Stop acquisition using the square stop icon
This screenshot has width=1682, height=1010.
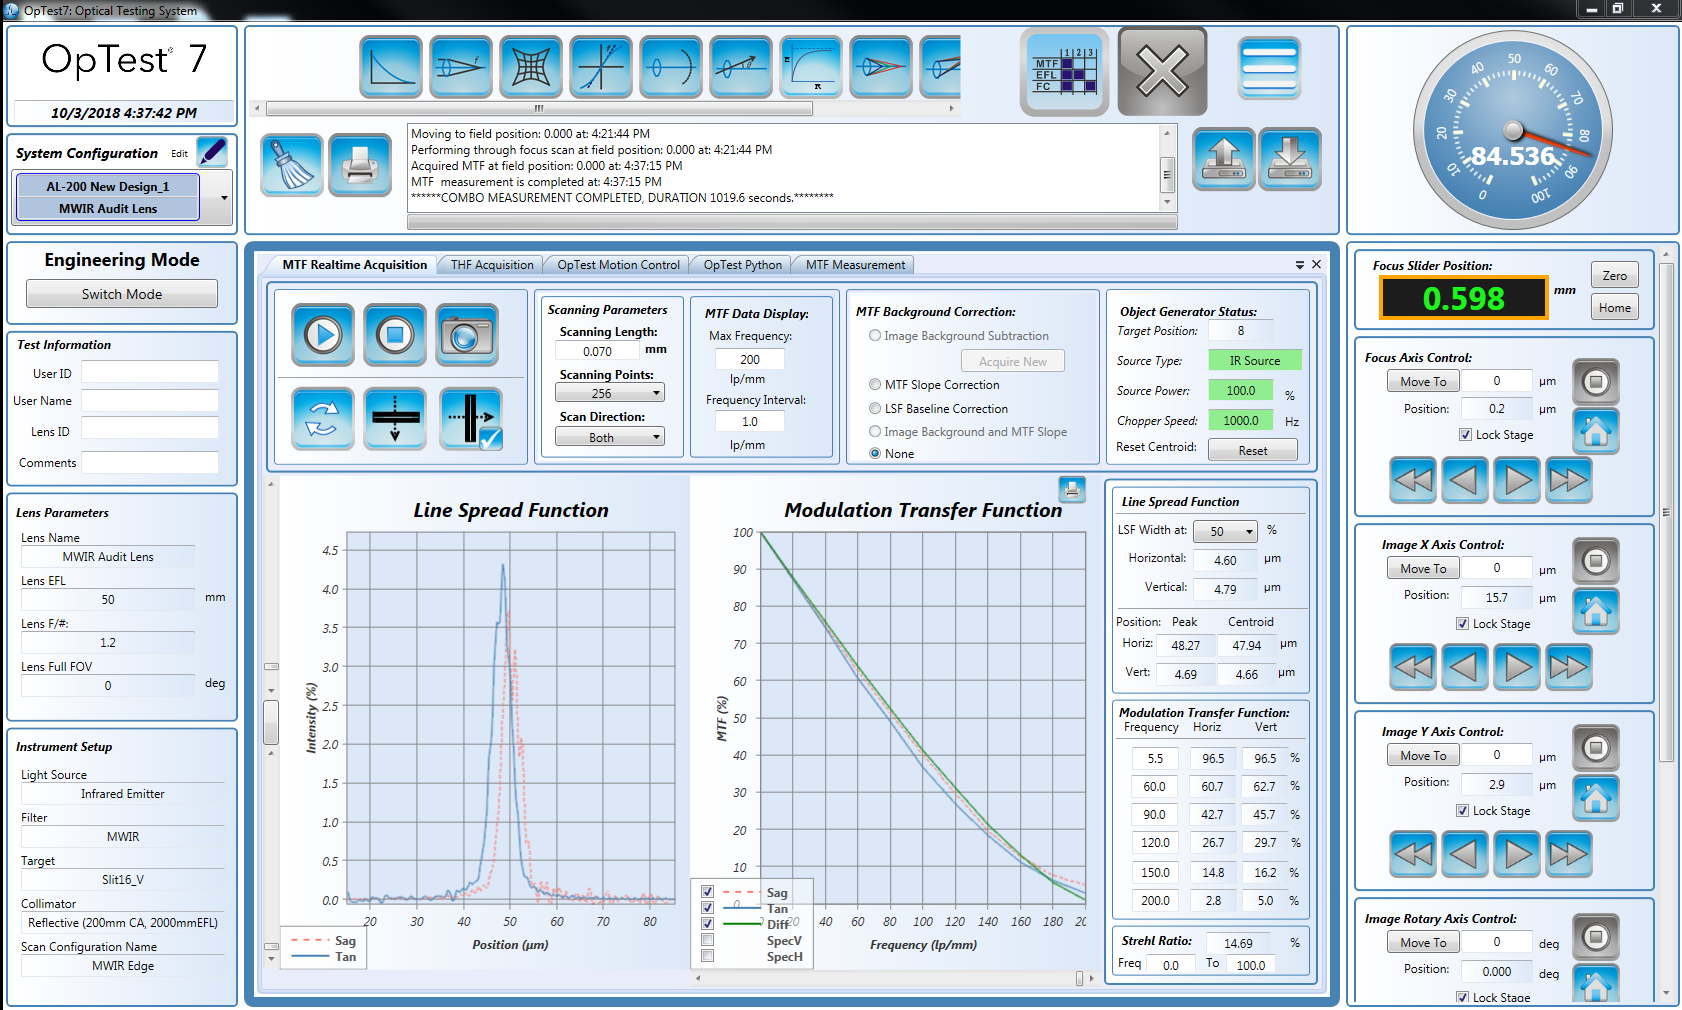(395, 335)
